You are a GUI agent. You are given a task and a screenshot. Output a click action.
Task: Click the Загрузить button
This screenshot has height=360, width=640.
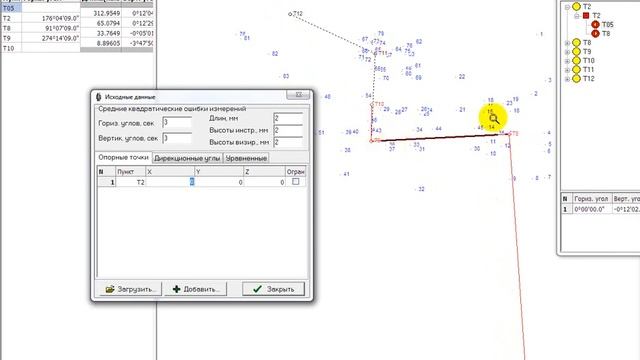coord(131,289)
